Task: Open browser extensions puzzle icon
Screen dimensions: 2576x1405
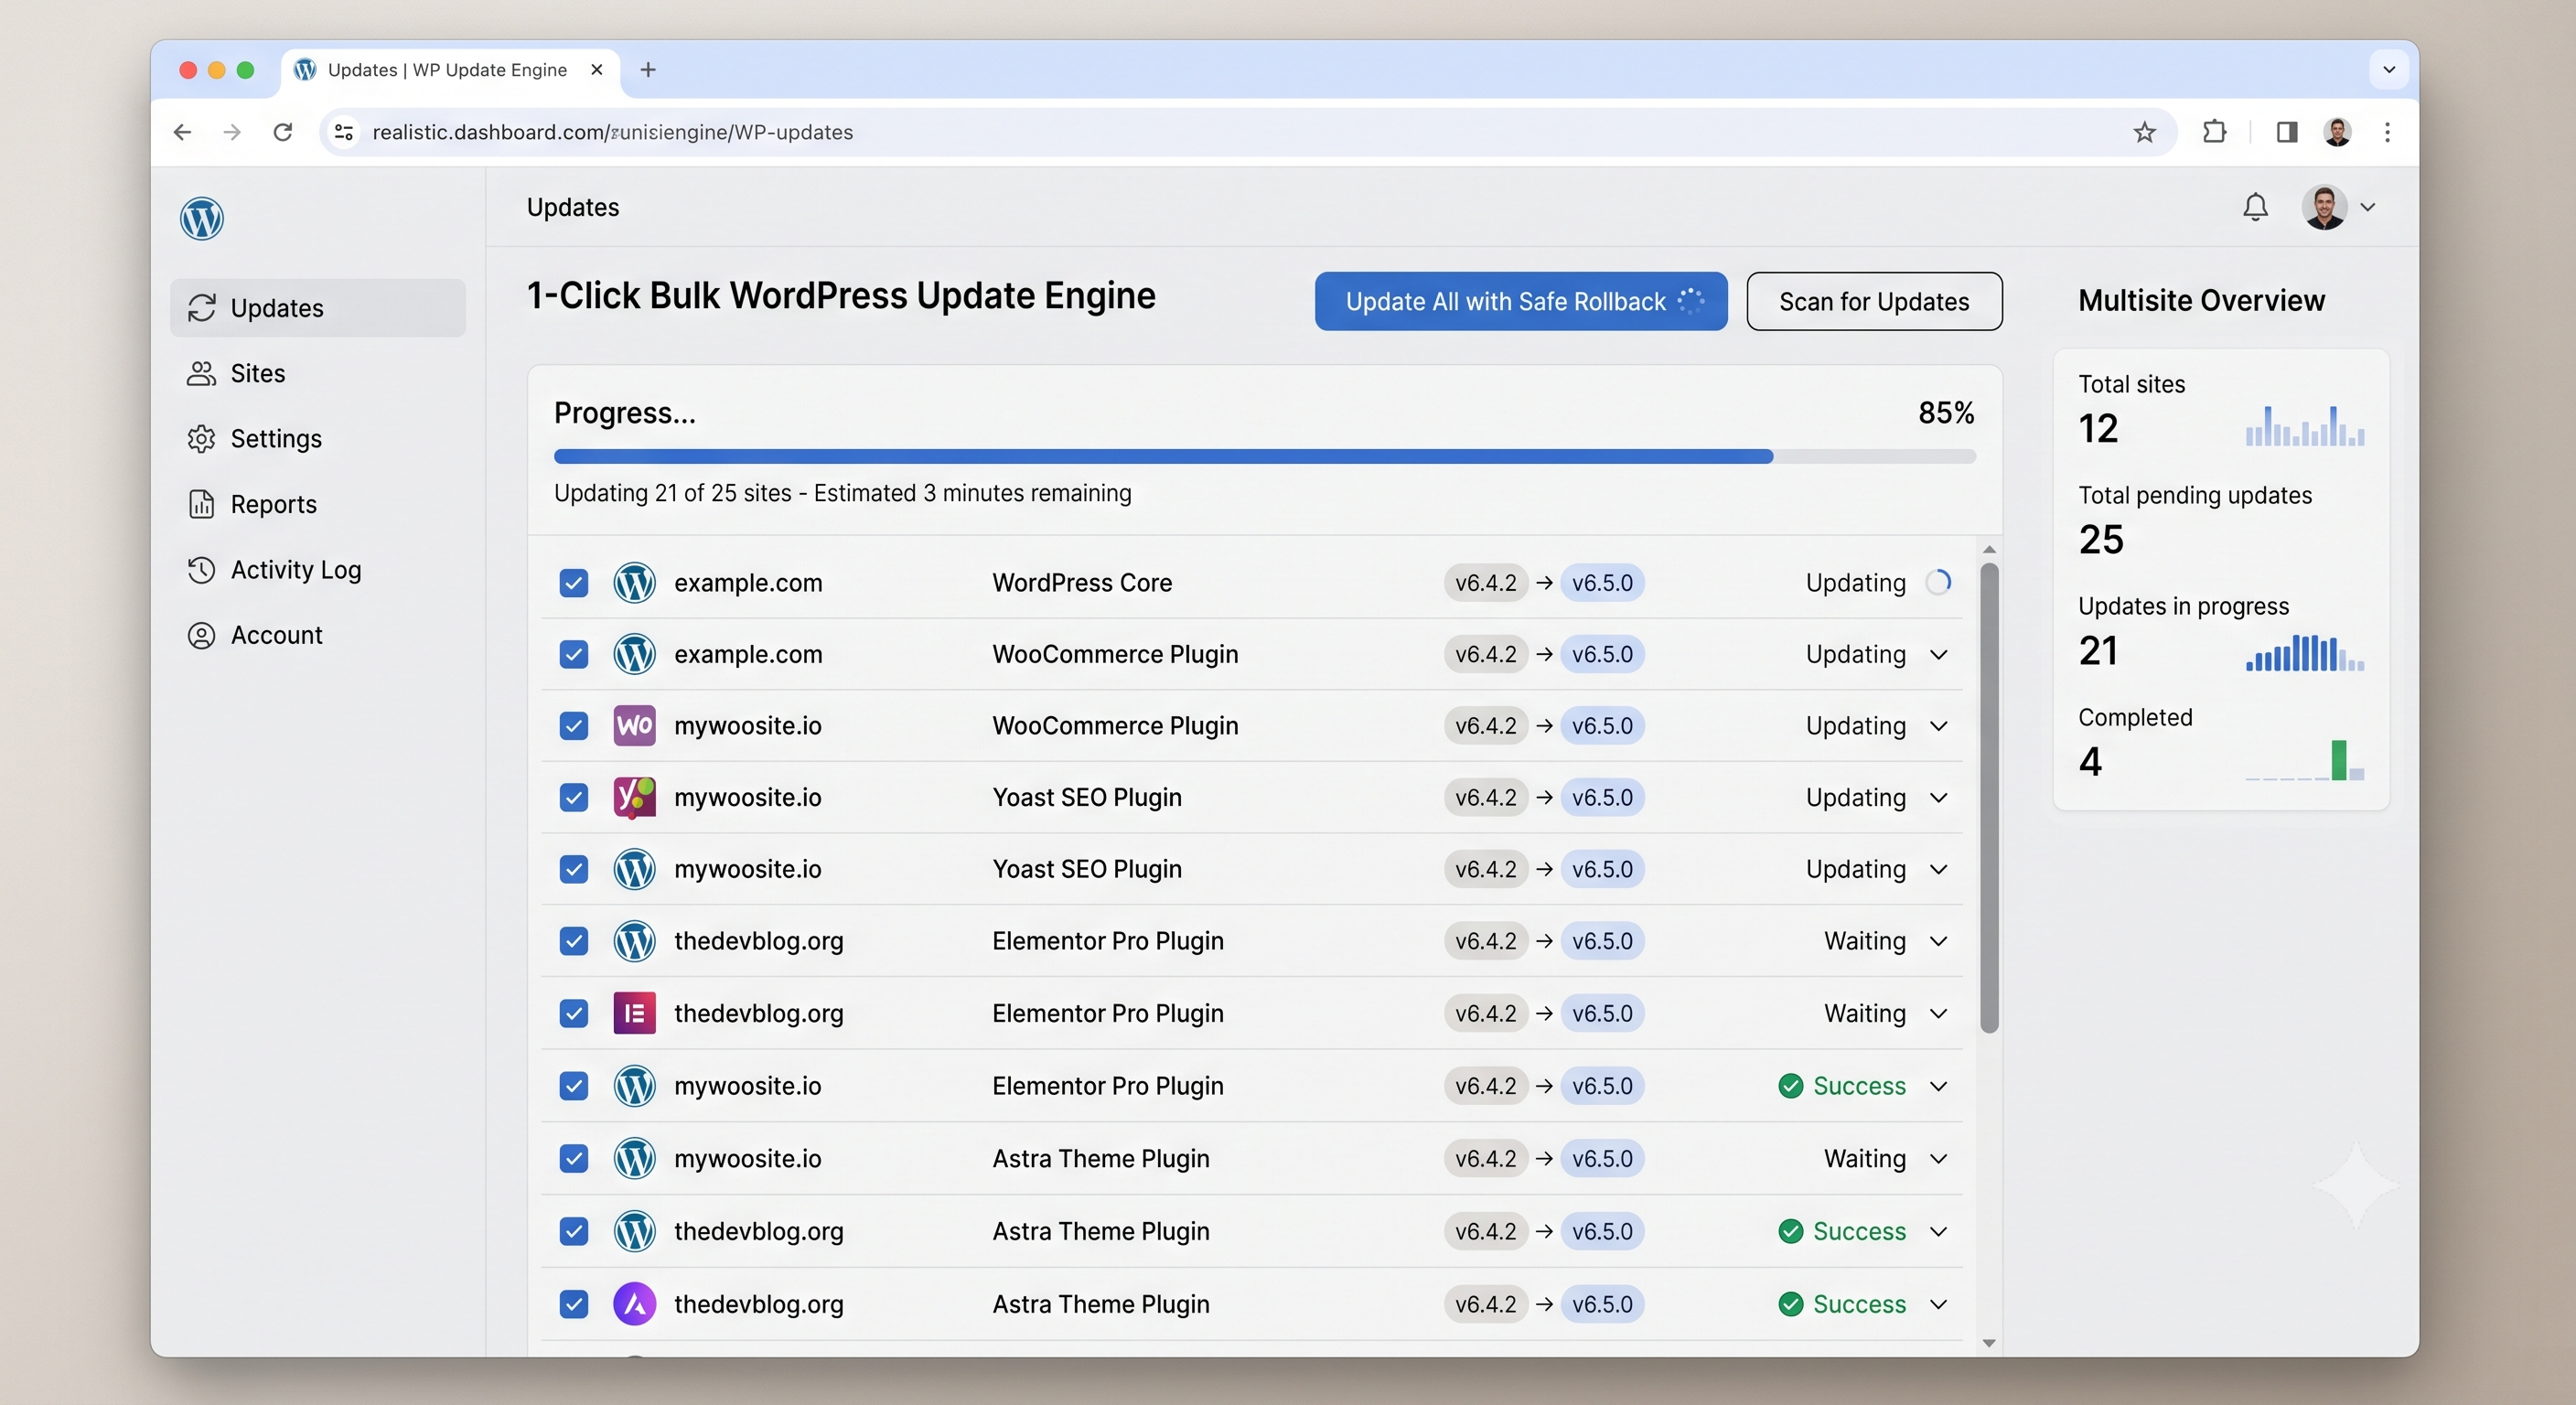Action: (2214, 132)
